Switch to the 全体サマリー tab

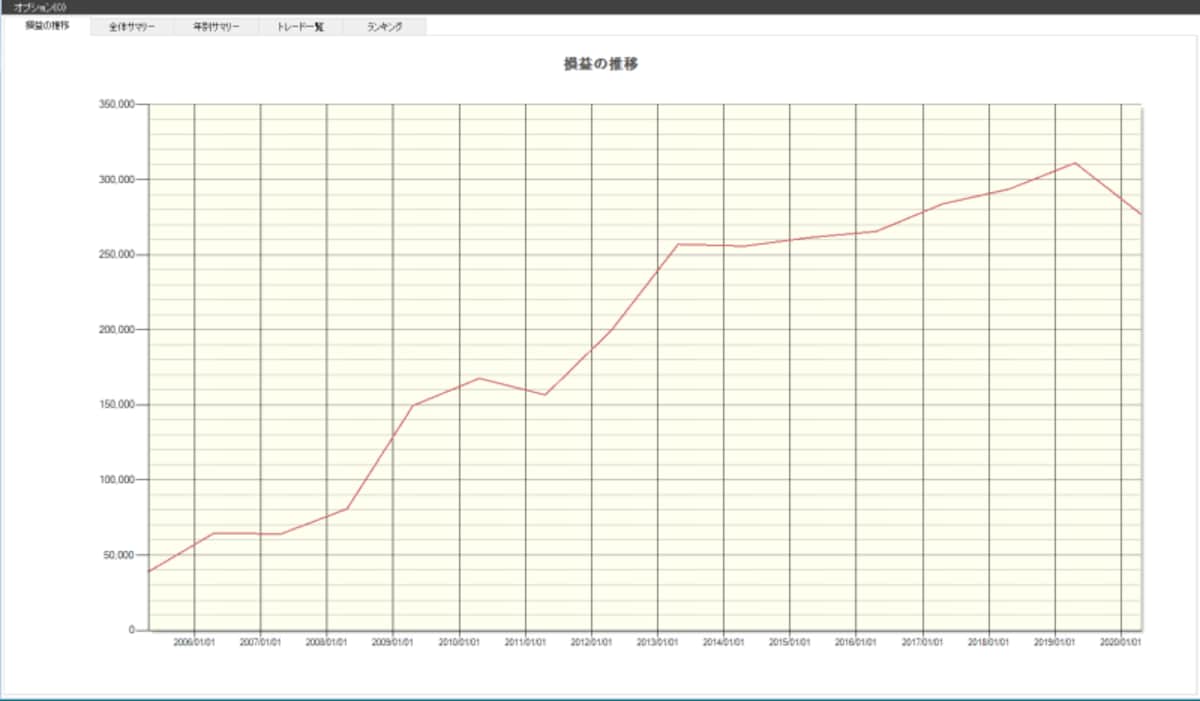coord(132,27)
